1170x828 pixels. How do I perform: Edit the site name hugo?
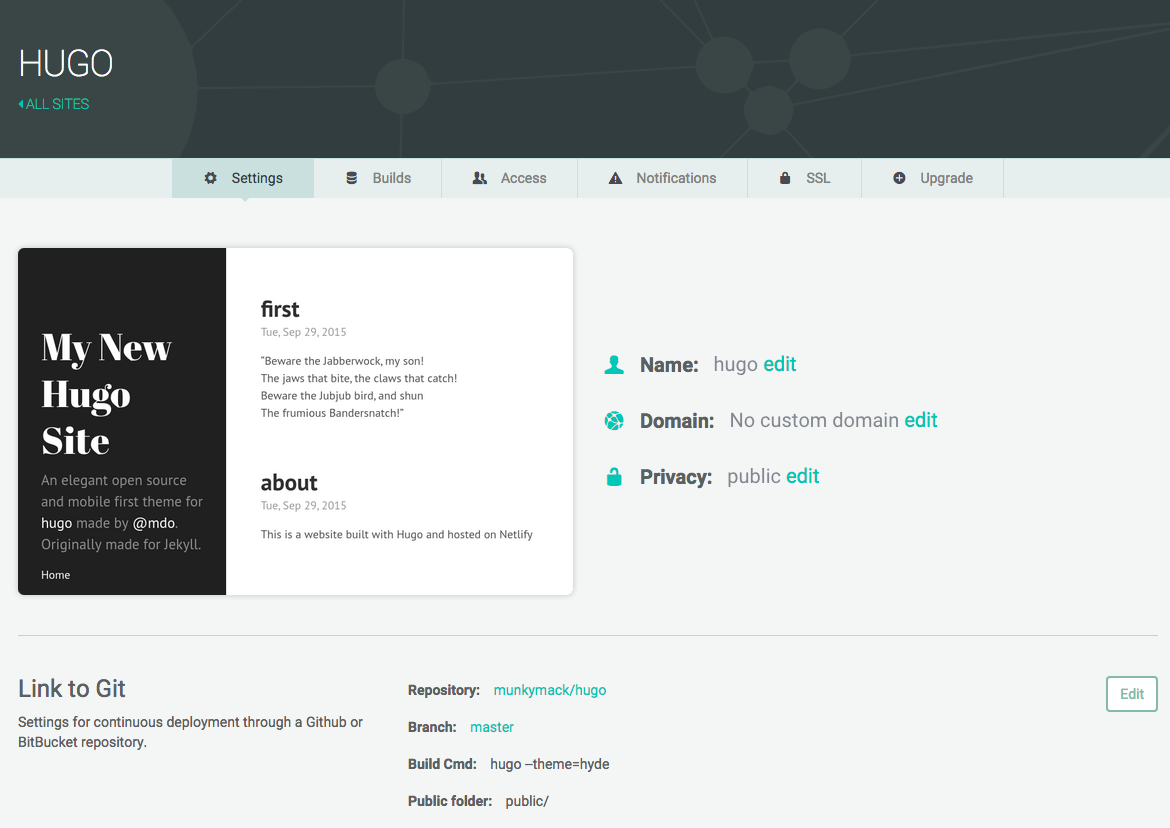click(x=780, y=364)
